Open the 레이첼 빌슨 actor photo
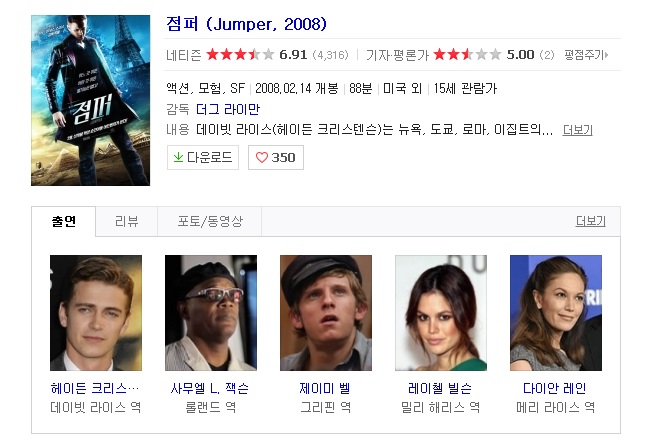The height and width of the screenshot is (444, 648). coord(441,313)
